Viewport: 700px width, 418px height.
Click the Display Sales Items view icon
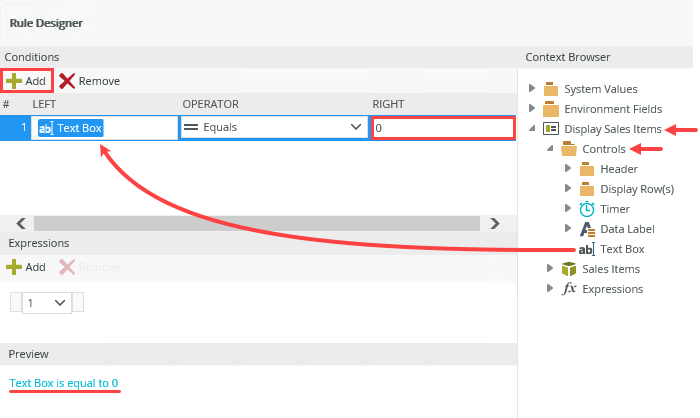(x=551, y=129)
